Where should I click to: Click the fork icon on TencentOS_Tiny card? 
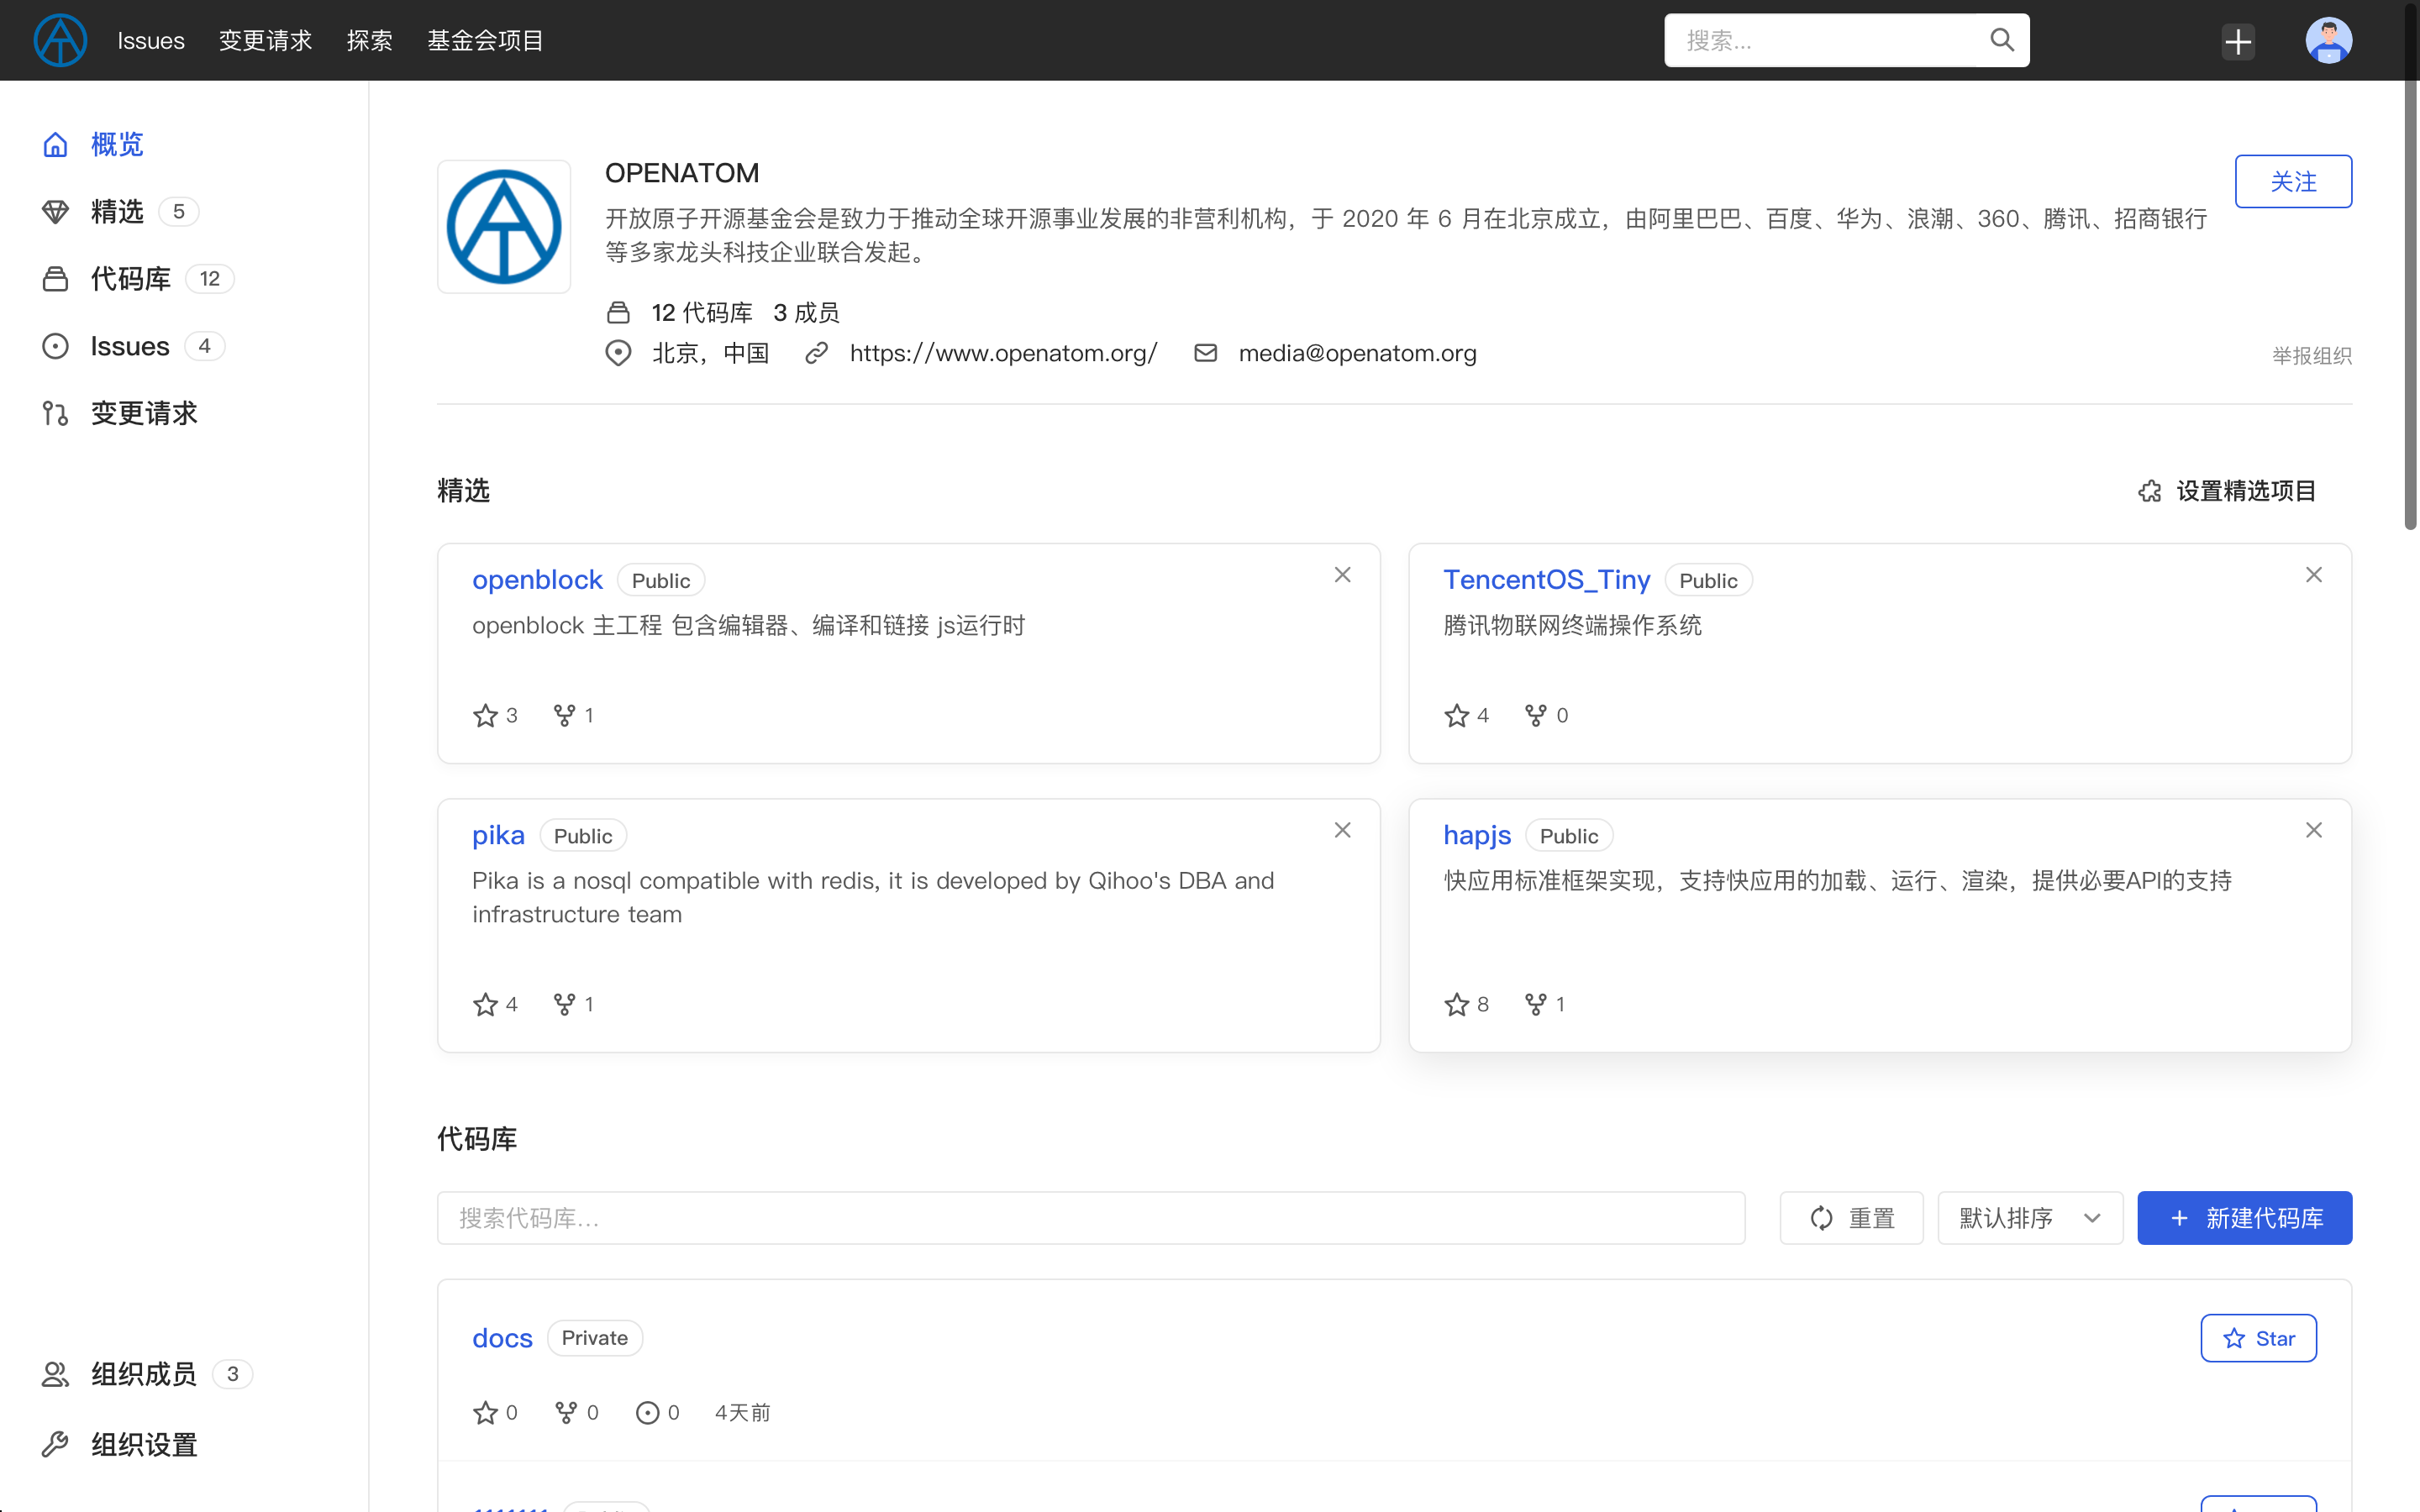pyautogui.click(x=1535, y=715)
